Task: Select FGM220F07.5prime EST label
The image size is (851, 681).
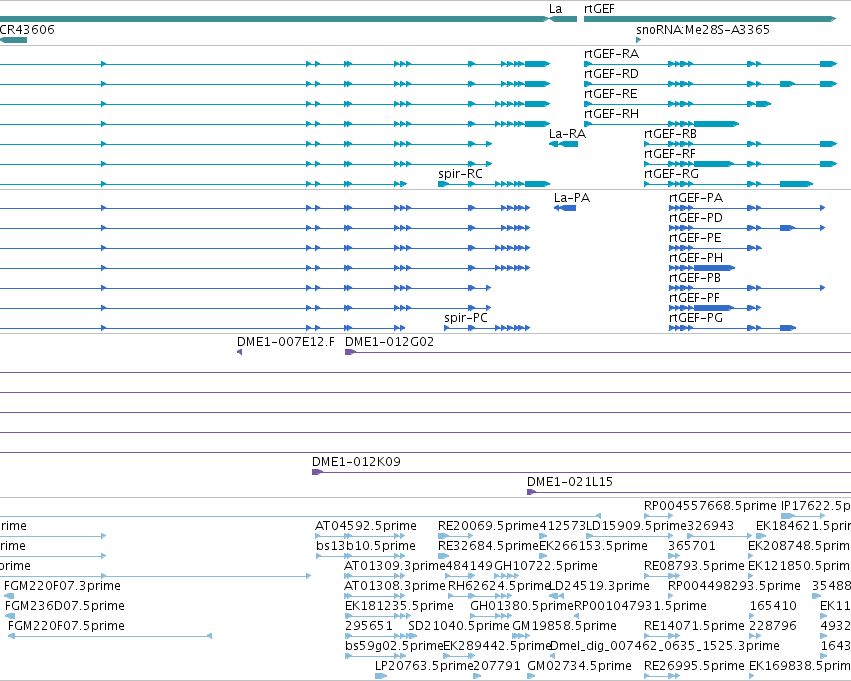Action: (x=66, y=626)
